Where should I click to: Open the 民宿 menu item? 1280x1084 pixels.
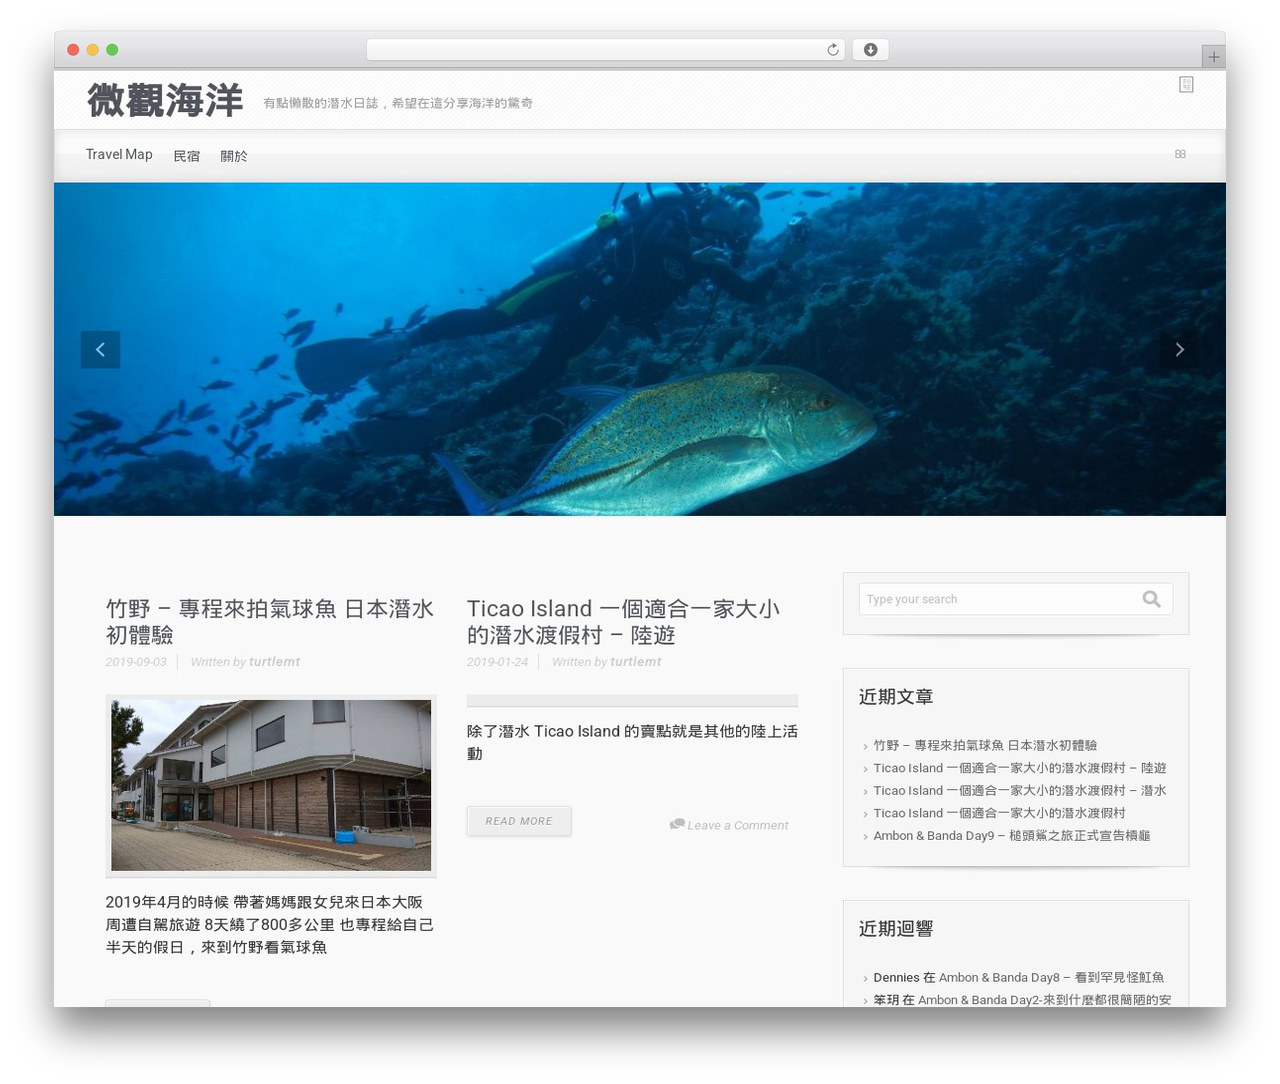point(186,156)
